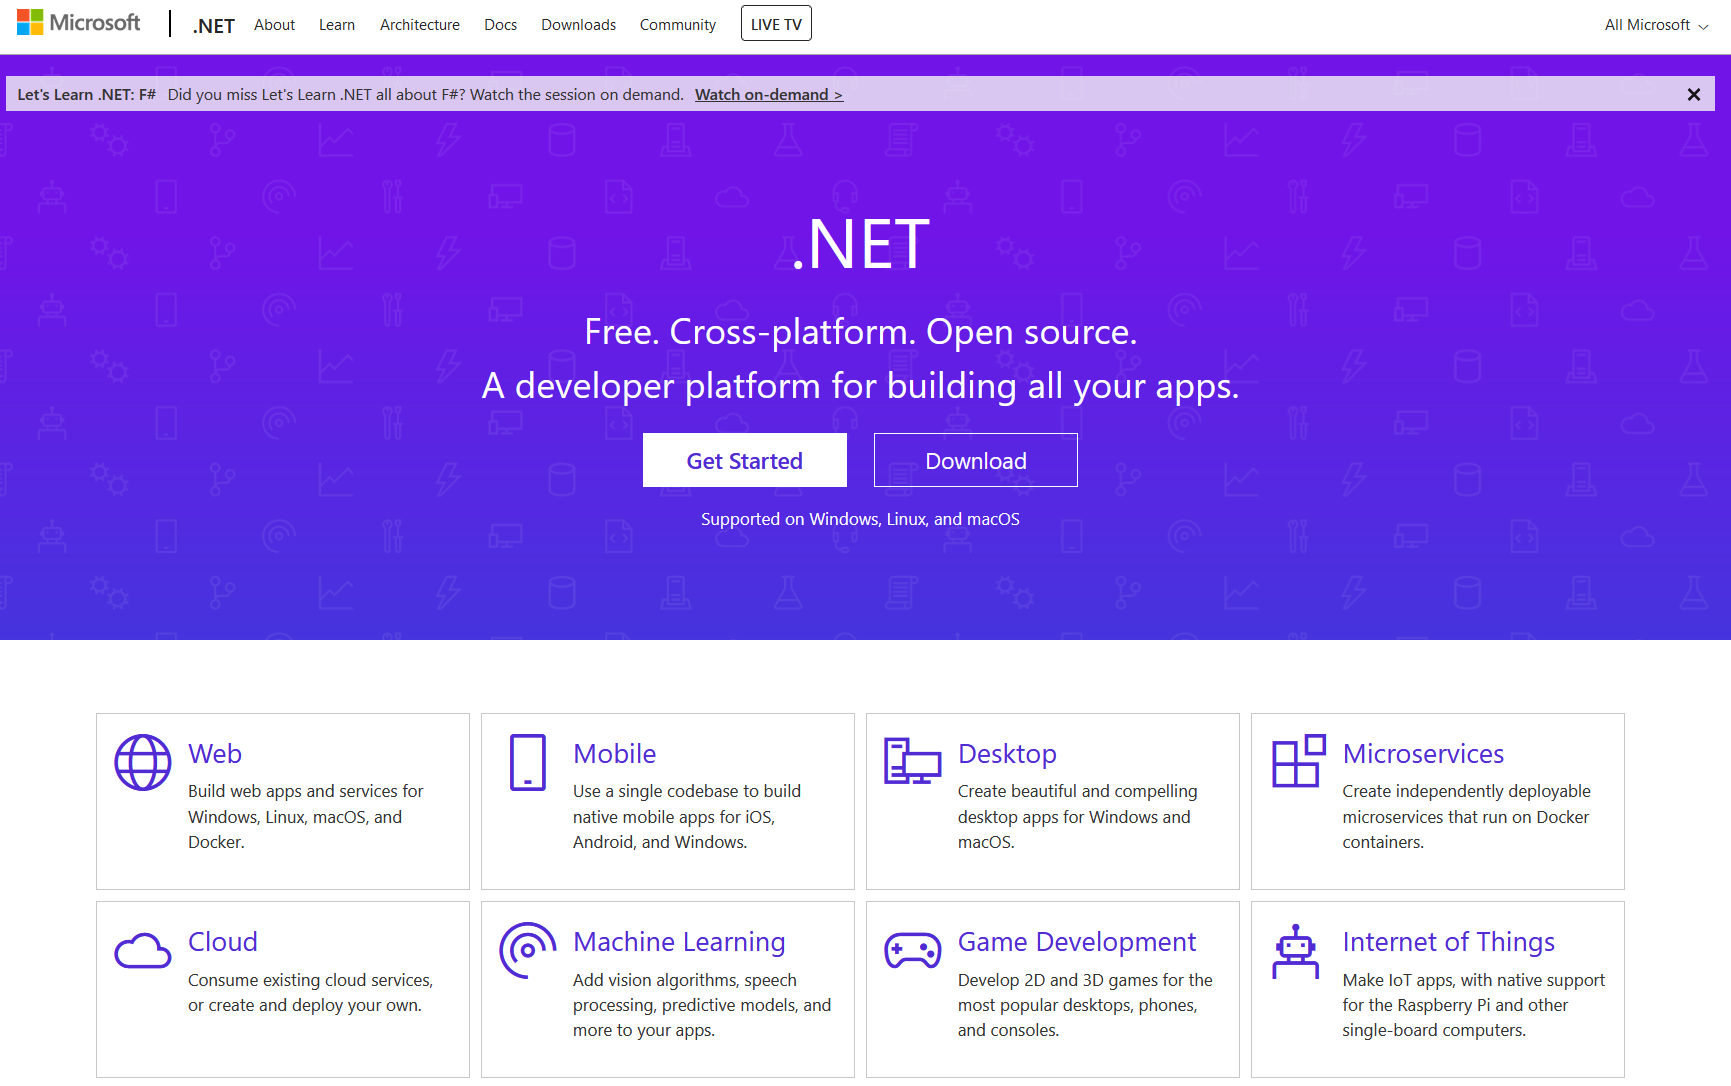Click 'Make IoT apps' description text
Screen dimensions: 1731x1086
pyautogui.click(x=1474, y=1005)
